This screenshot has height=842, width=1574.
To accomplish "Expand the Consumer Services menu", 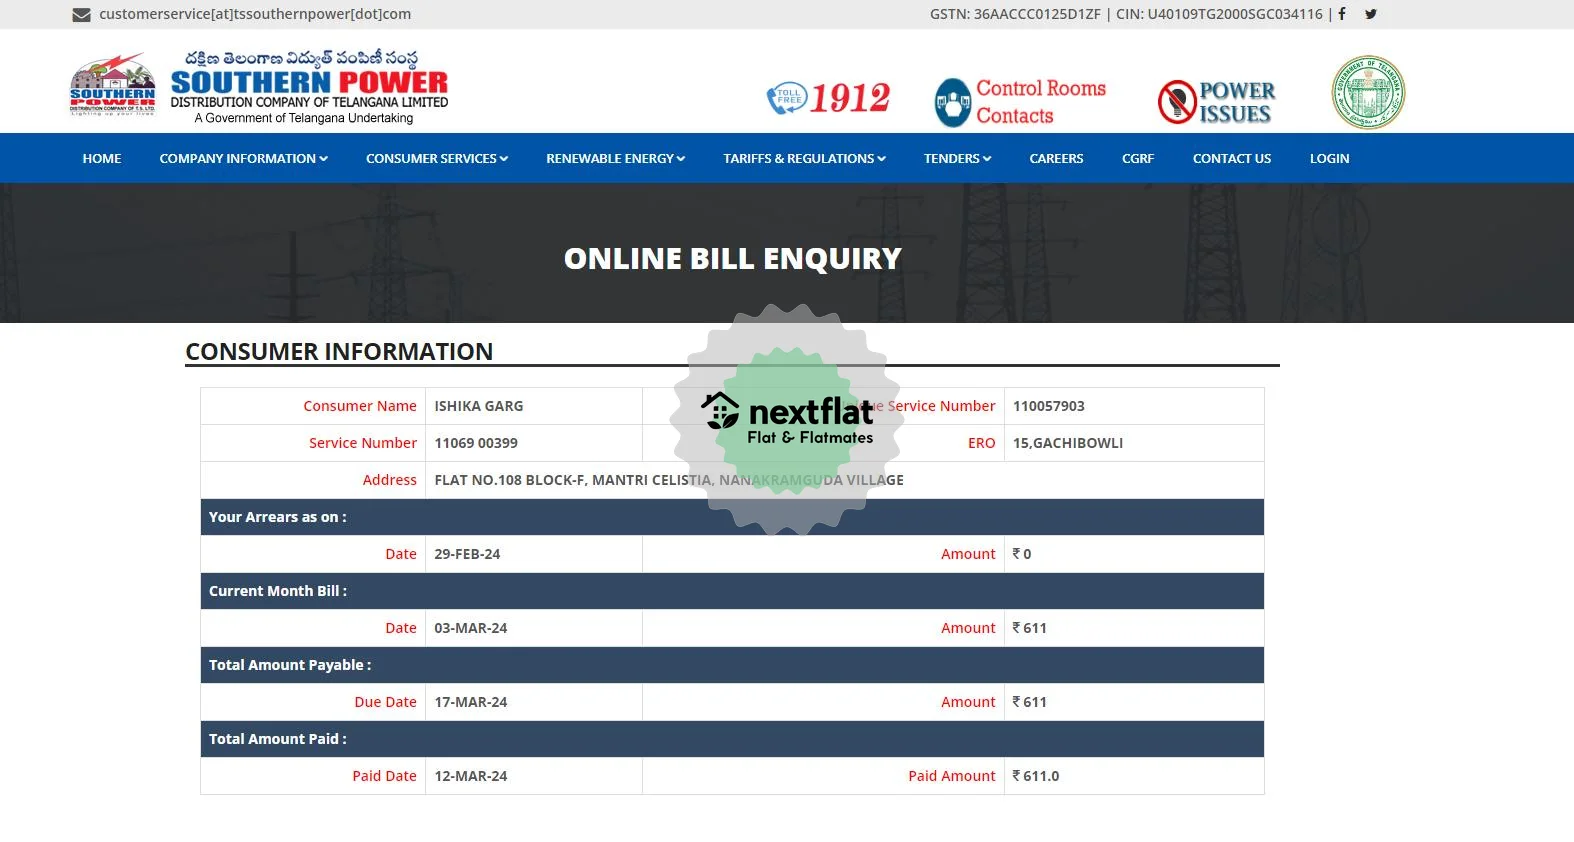I will [x=436, y=158].
